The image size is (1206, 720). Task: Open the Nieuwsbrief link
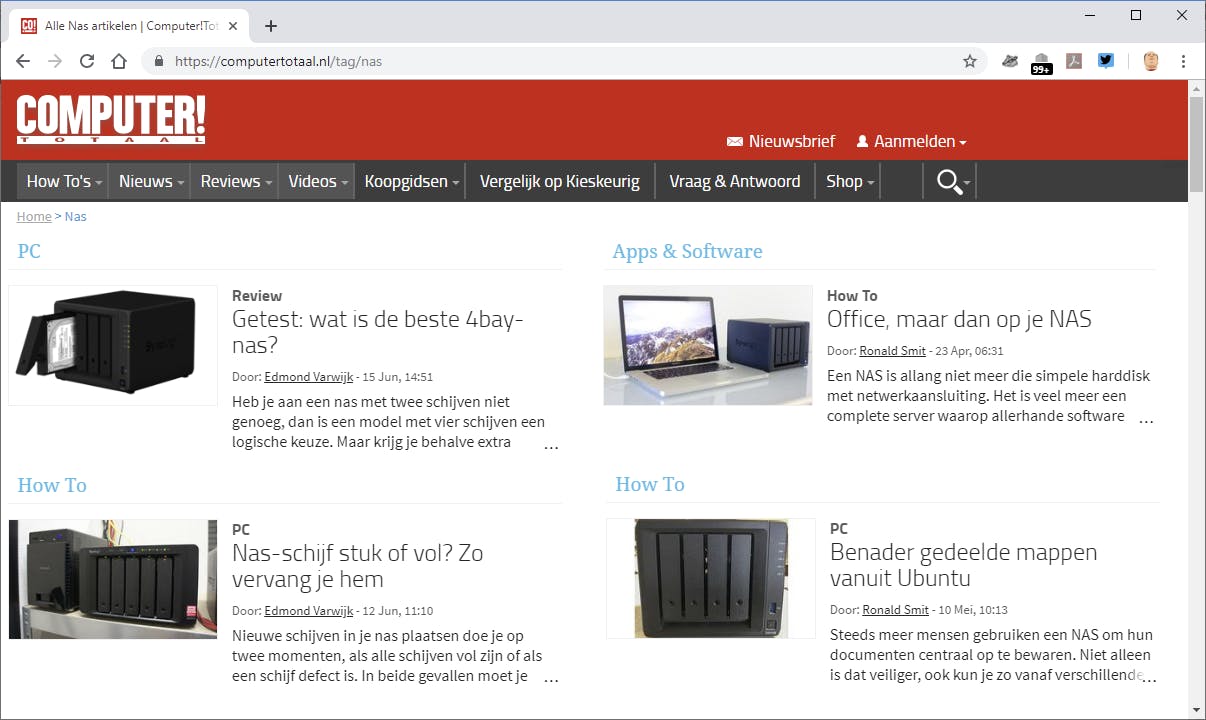pyautogui.click(x=792, y=142)
